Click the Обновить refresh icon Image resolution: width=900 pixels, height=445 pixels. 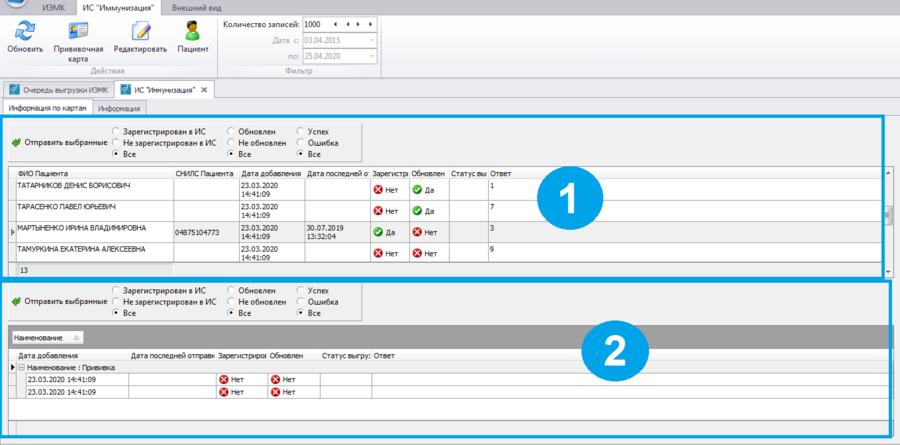[x=23, y=30]
